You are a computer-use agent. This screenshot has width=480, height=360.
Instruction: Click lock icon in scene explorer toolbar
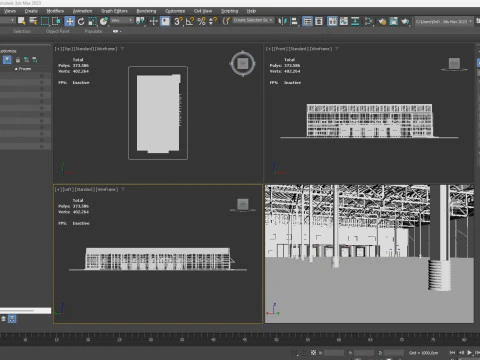point(18,60)
